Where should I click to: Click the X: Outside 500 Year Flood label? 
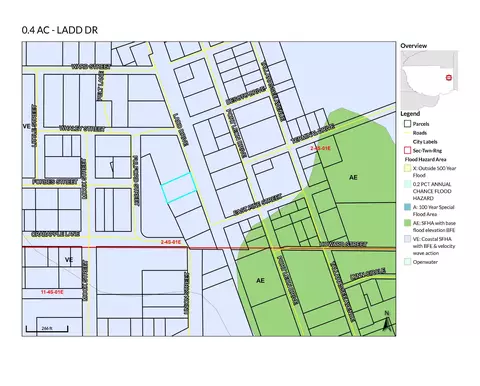click(x=434, y=172)
